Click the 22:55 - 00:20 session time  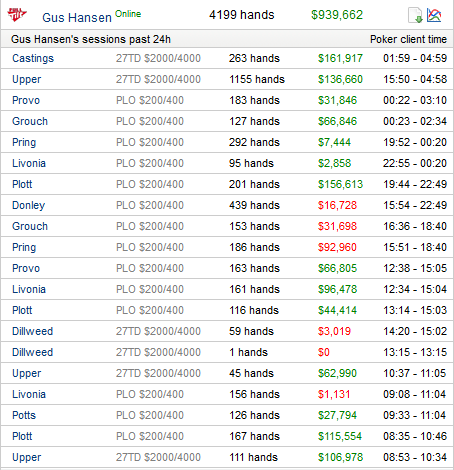pos(415,163)
